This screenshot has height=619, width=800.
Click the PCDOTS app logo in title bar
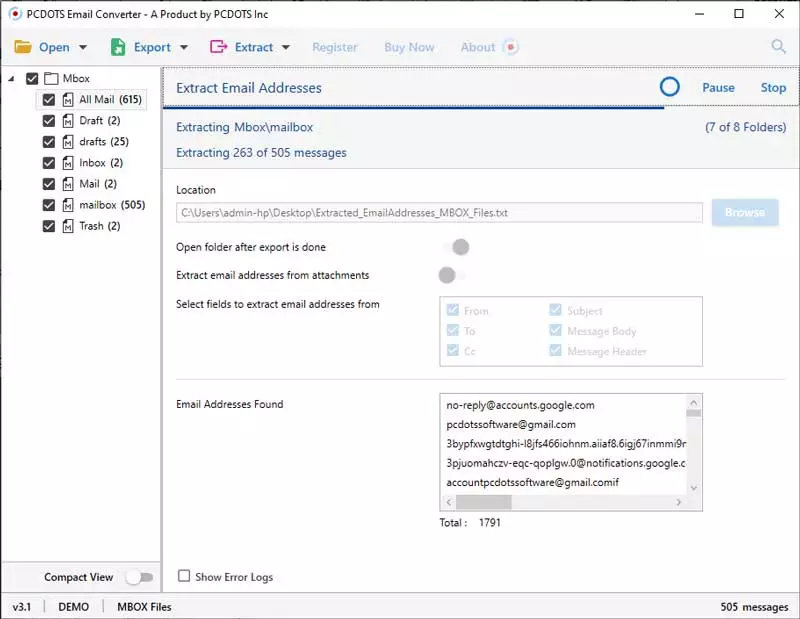[15, 14]
